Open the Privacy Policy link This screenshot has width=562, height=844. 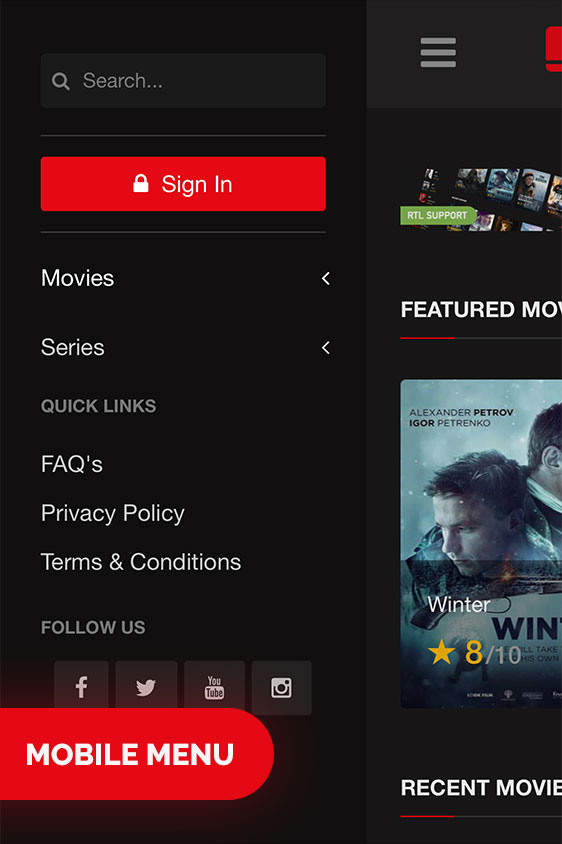(113, 513)
